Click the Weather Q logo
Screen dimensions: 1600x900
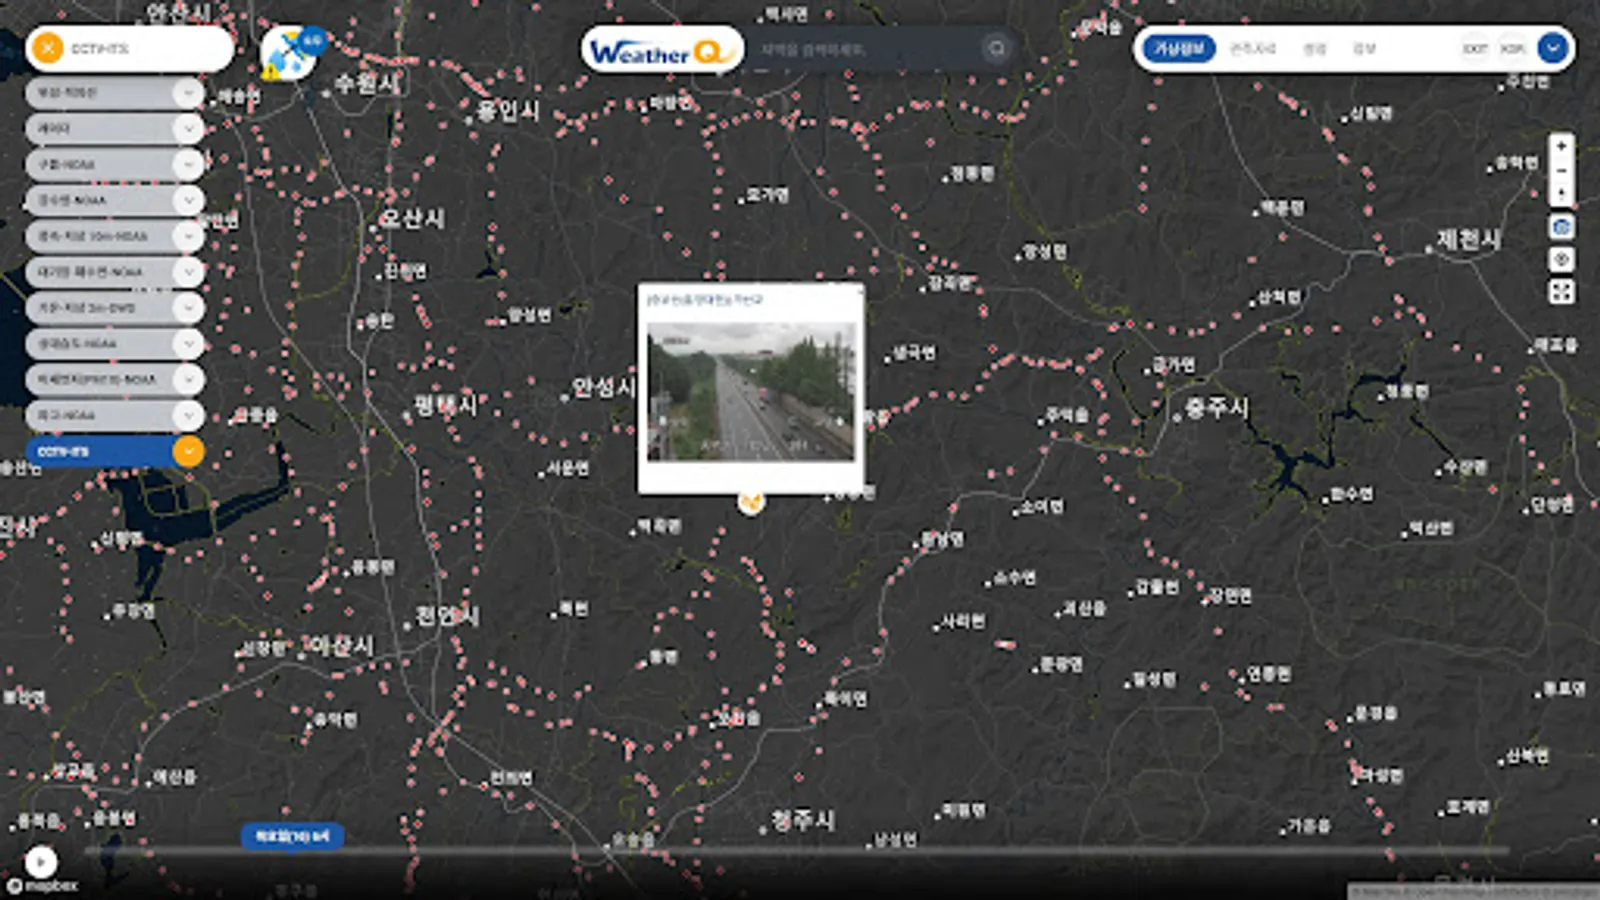pos(662,49)
